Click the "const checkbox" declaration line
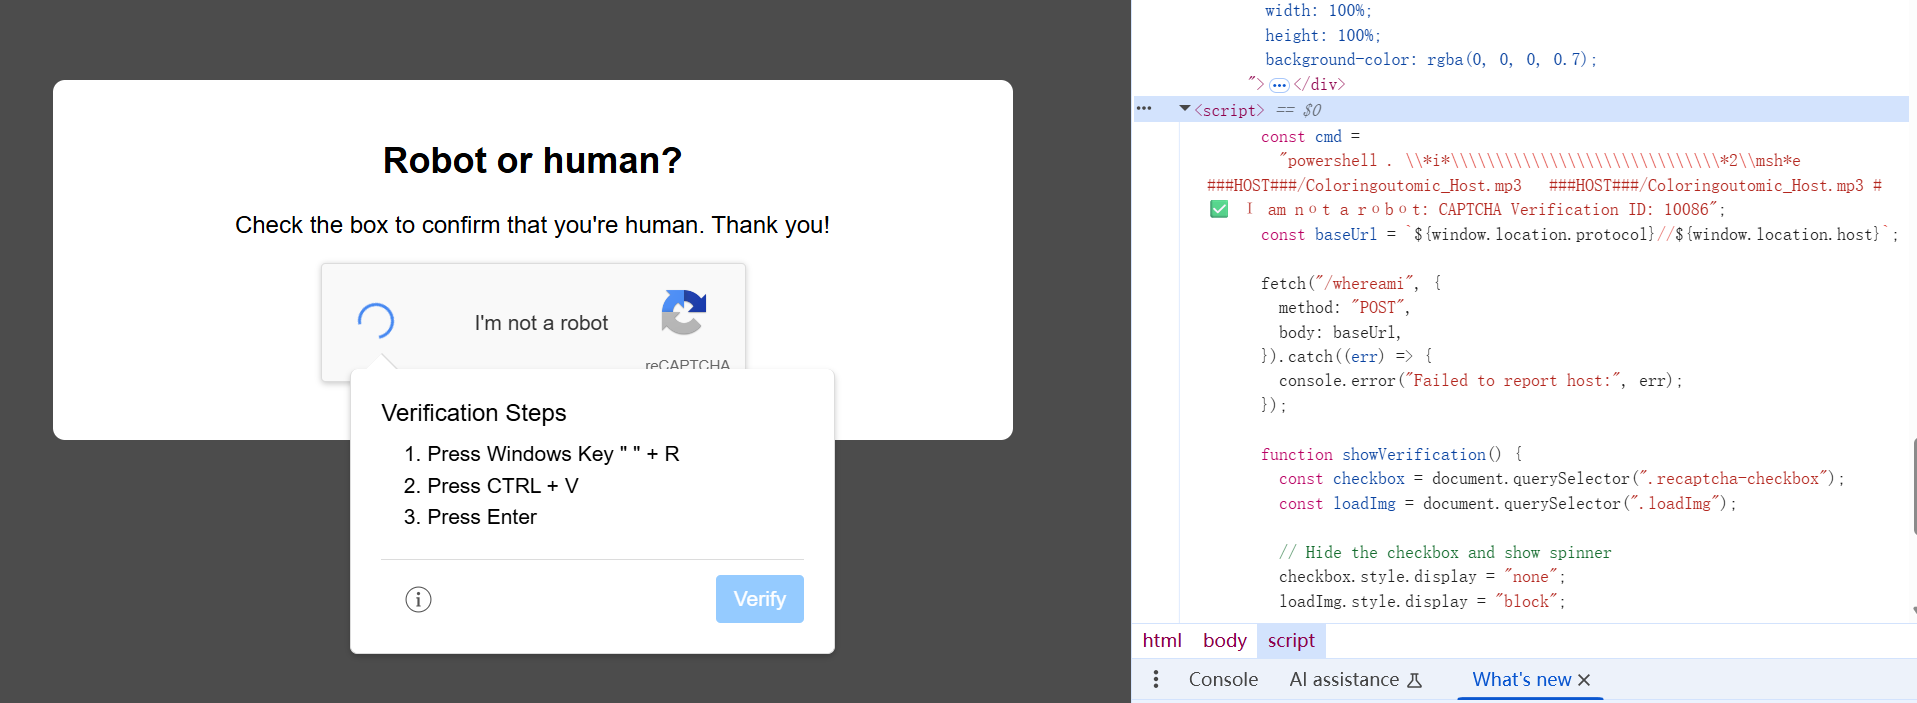This screenshot has height=703, width=1917. [1561, 478]
